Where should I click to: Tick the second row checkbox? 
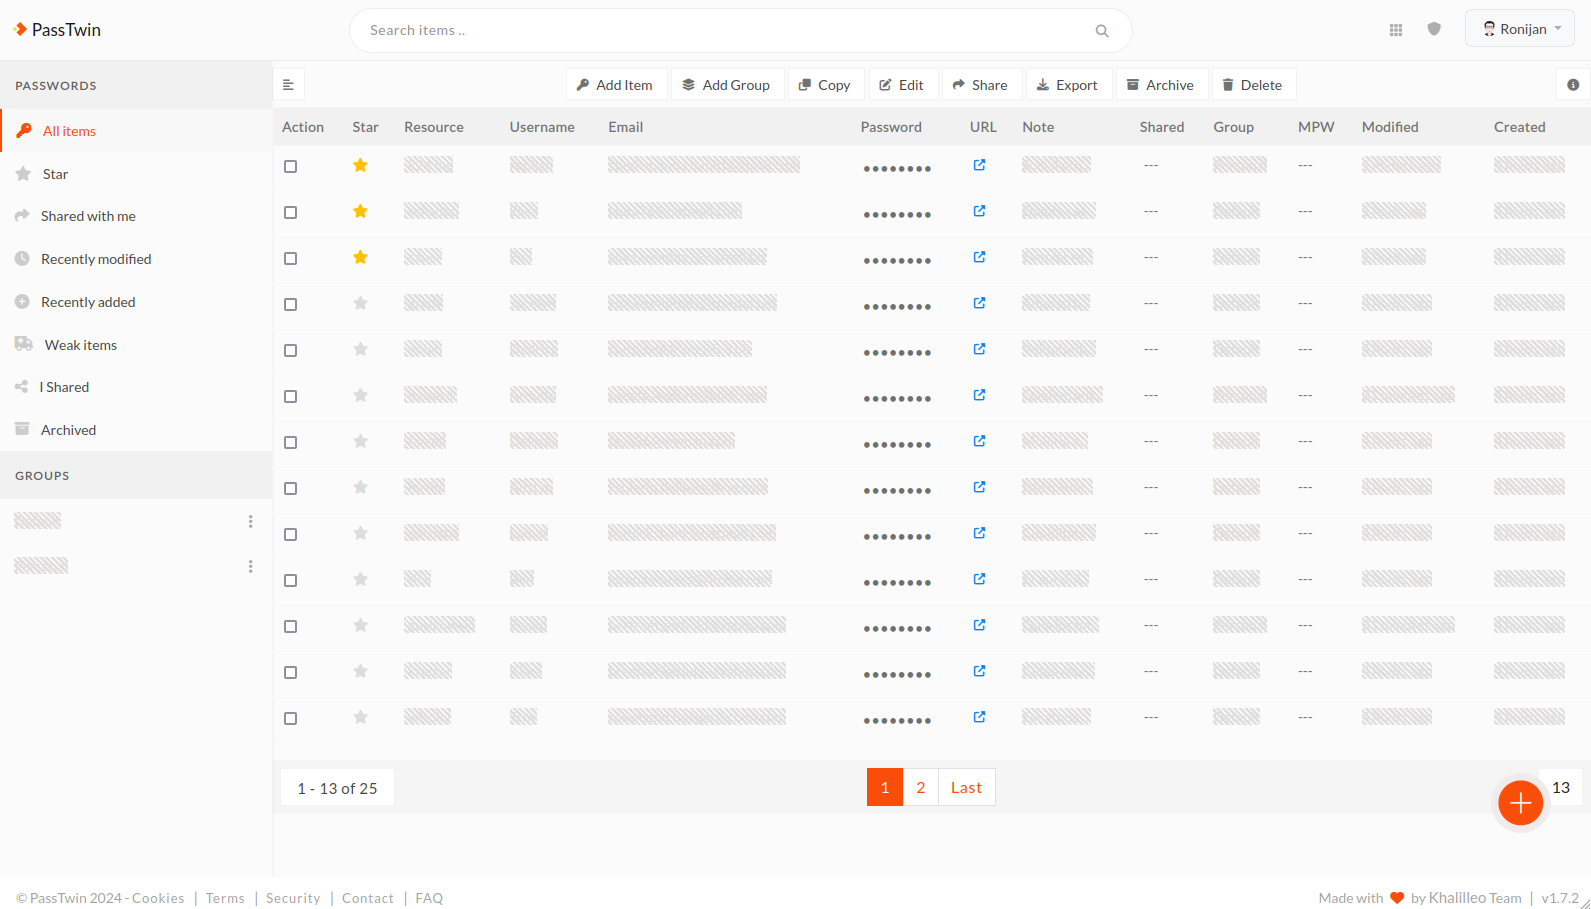click(x=290, y=212)
